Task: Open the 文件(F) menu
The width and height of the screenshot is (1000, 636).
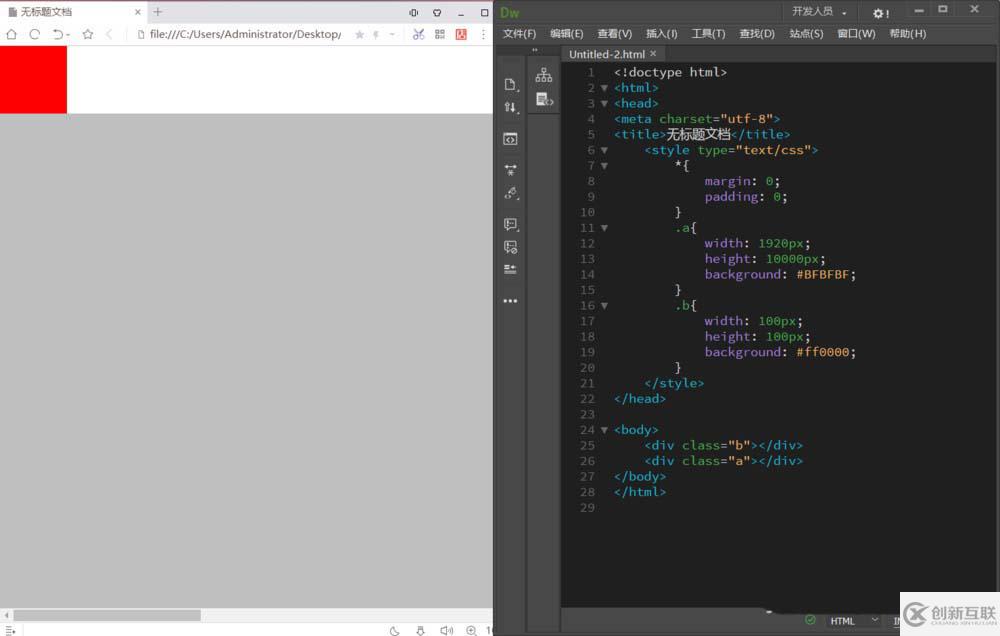Action: 519,34
